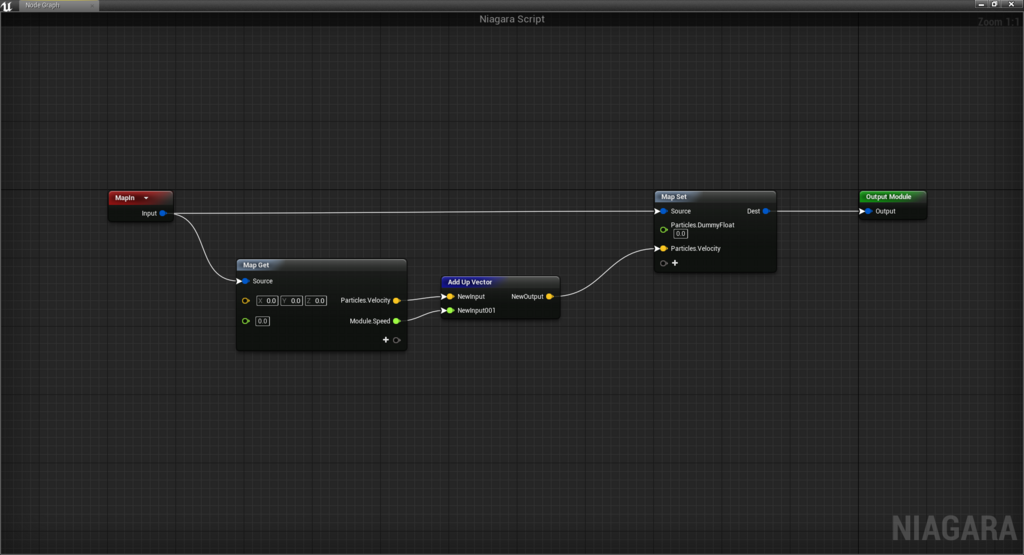
Task: Click the MapIn Input output pin
Action: [163, 214]
